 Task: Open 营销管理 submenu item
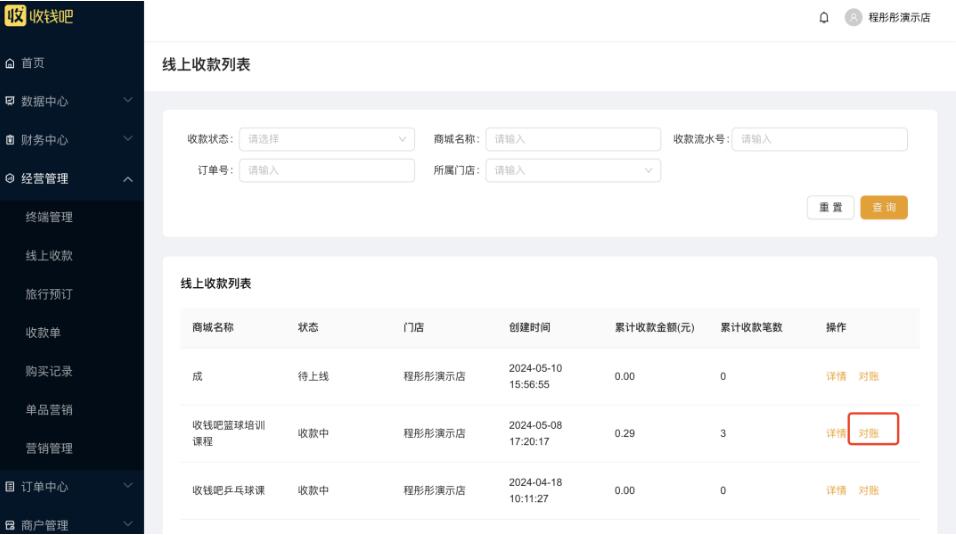click(x=49, y=448)
